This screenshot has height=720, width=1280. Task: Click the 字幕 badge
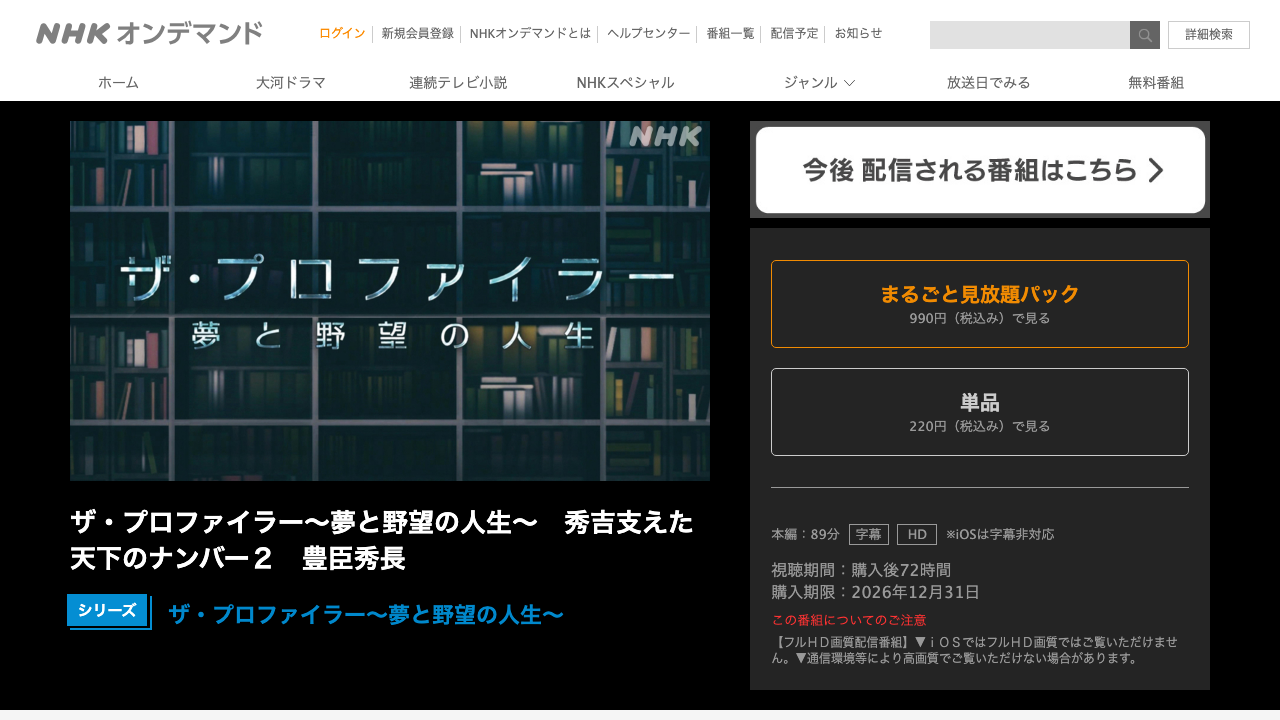click(x=869, y=534)
